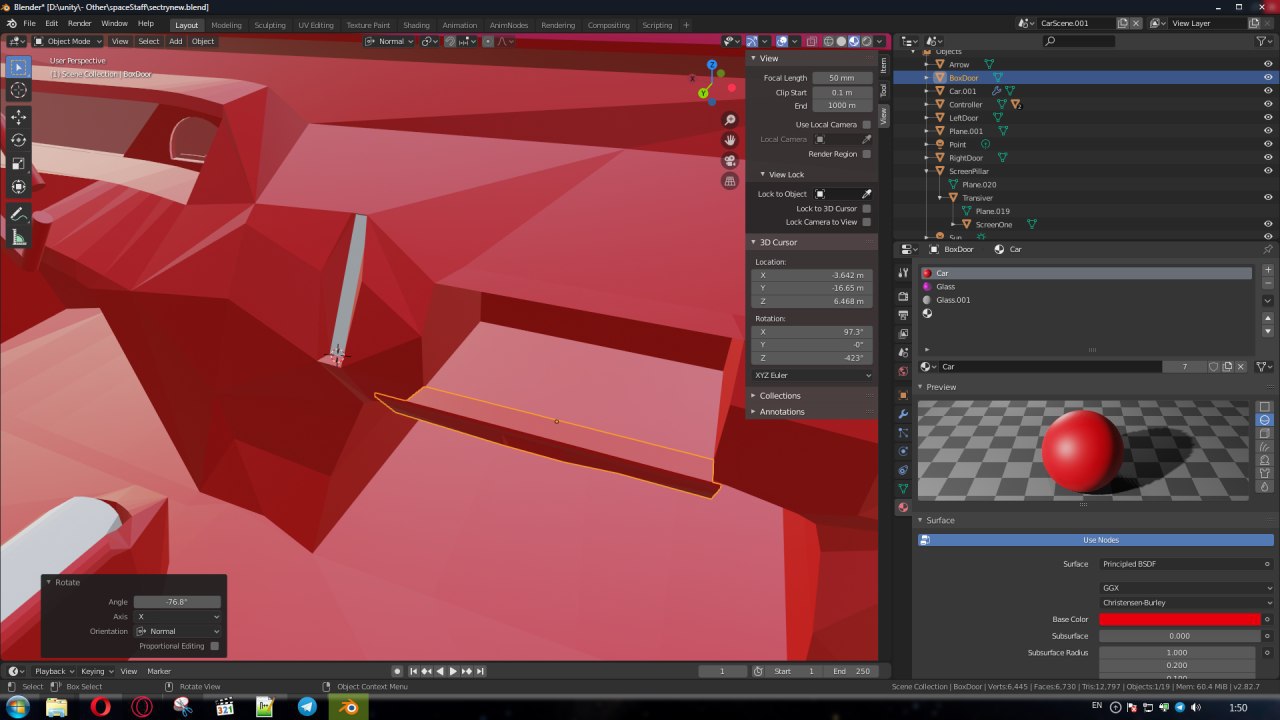Click the zoom view magnifier gizmo
The height and width of the screenshot is (720, 1280).
tap(730, 120)
